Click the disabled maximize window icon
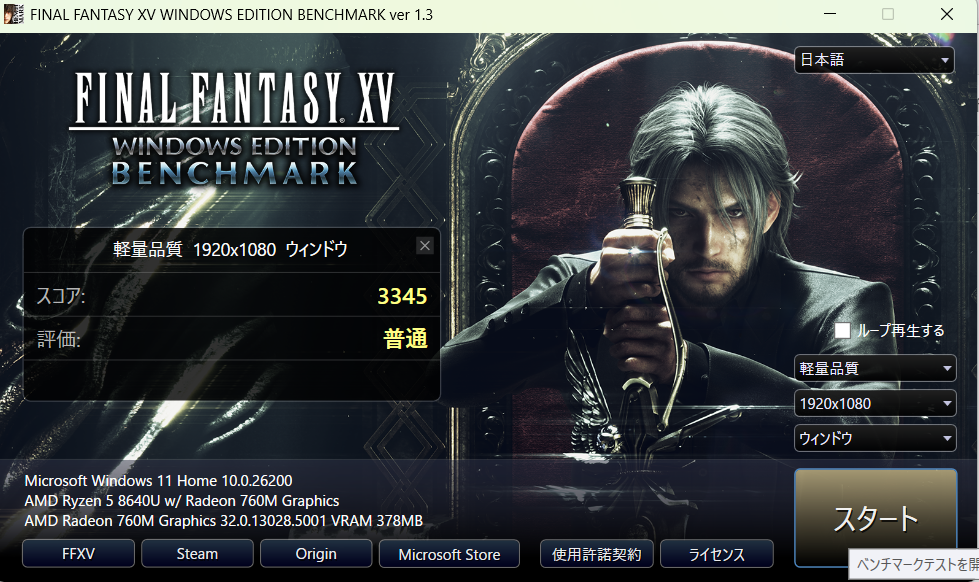979x582 pixels. (888, 14)
